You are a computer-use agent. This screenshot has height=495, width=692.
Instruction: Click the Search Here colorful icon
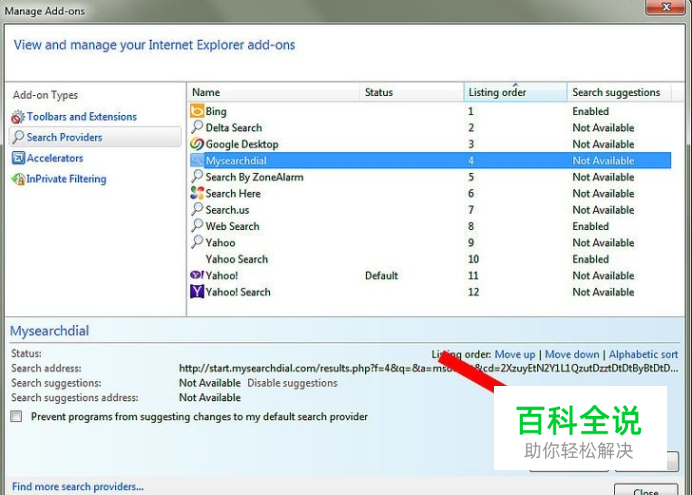coord(197,193)
